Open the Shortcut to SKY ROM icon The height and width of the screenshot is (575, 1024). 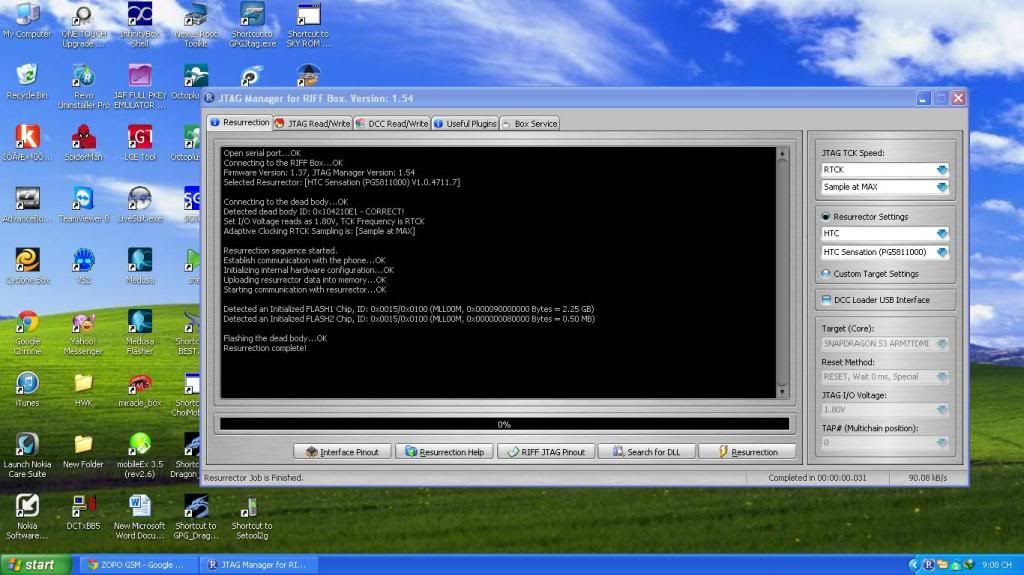[x=308, y=25]
